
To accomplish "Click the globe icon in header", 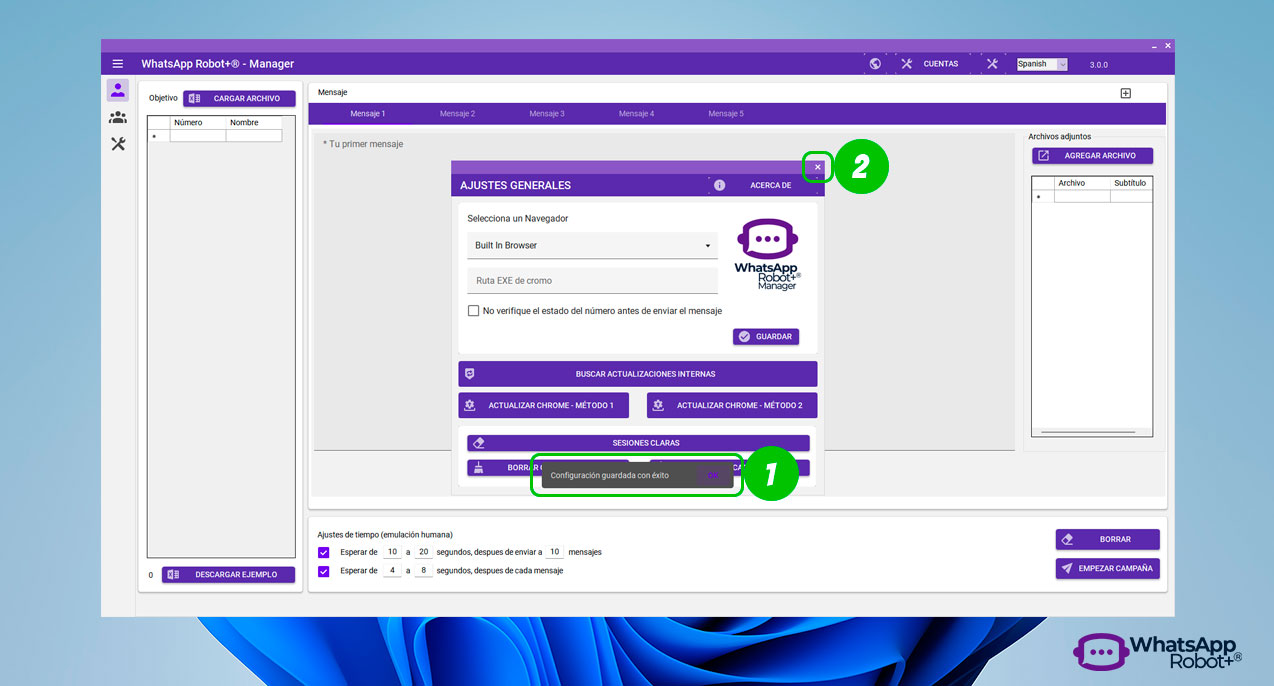I will point(875,64).
